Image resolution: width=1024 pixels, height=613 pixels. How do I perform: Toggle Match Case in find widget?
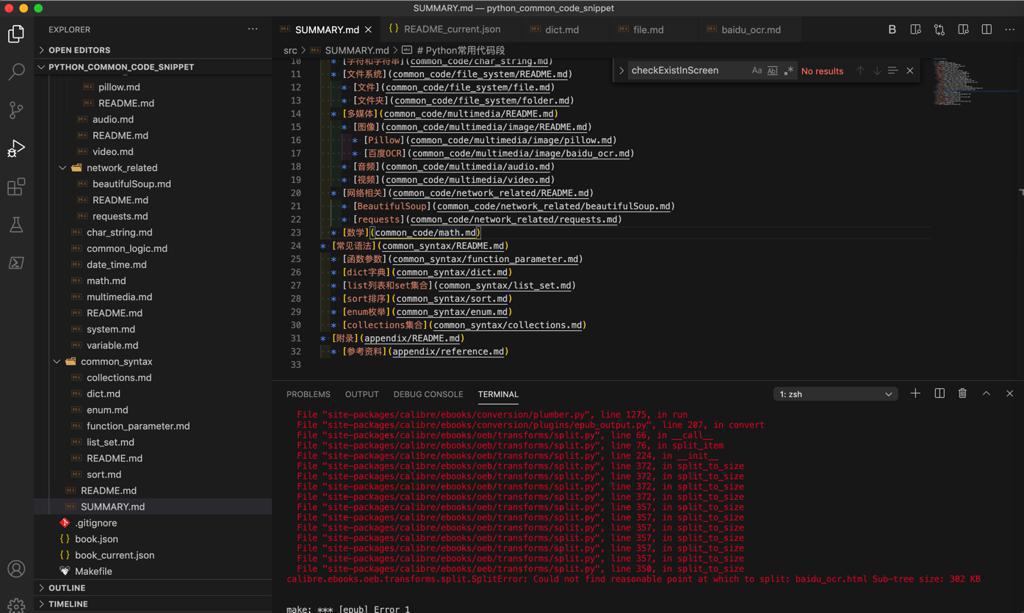pyautogui.click(x=757, y=71)
